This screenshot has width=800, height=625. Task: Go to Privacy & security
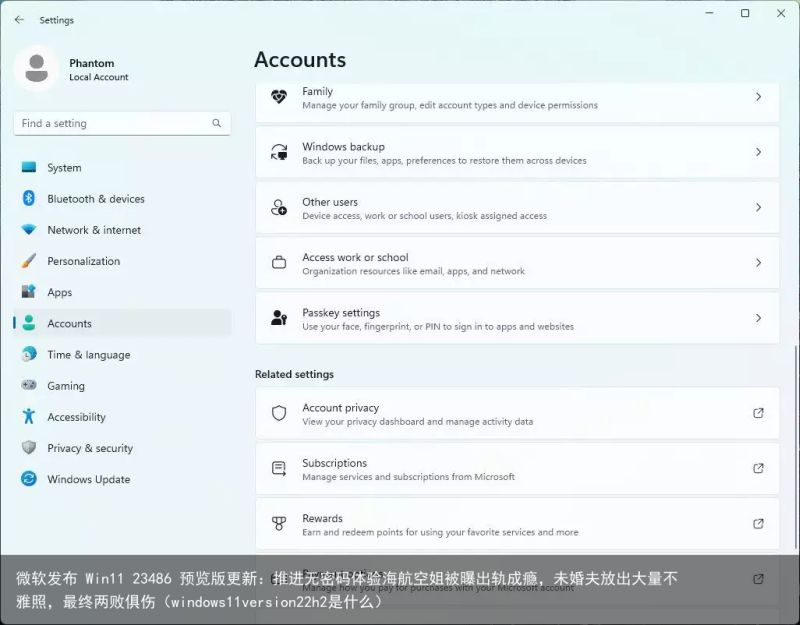click(x=122, y=447)
